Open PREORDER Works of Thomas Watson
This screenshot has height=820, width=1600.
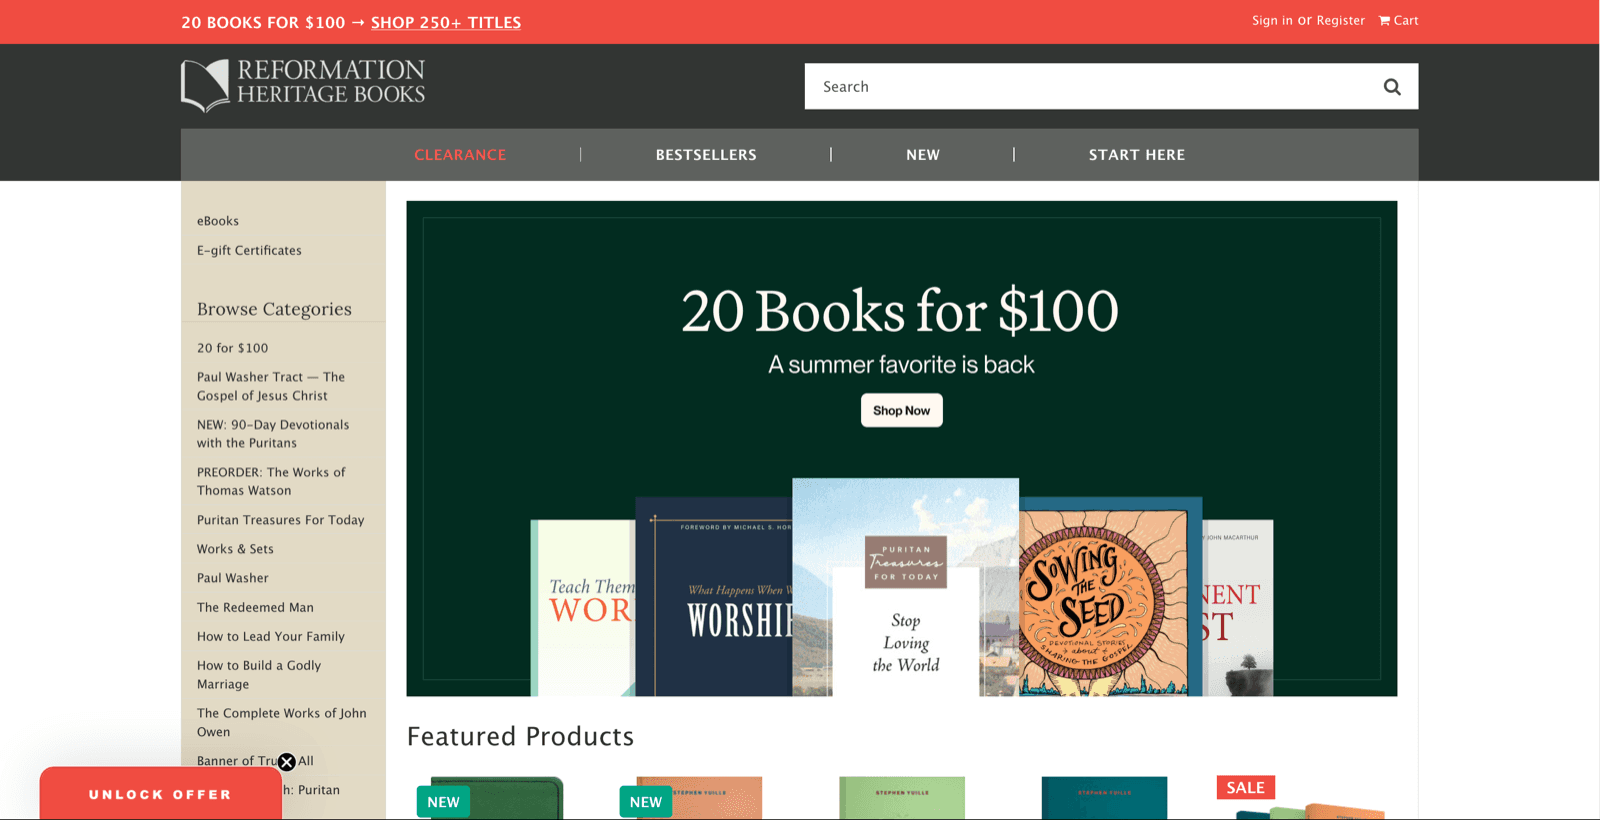[x=271, y=481]
